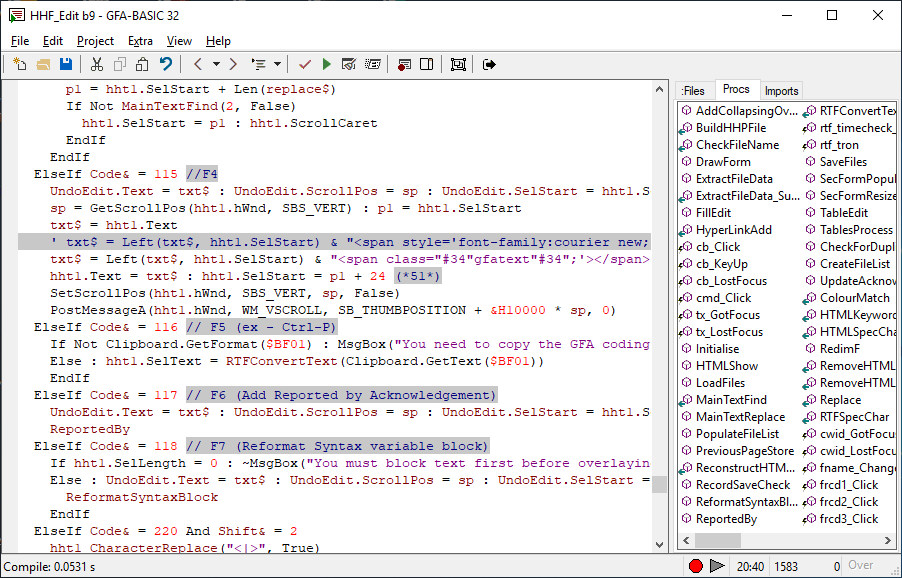This screenshot has height=578, width=902.
Task: Open the dropdown arrow beside the back button
Action: pyautogui.click(x=215, y=64)
